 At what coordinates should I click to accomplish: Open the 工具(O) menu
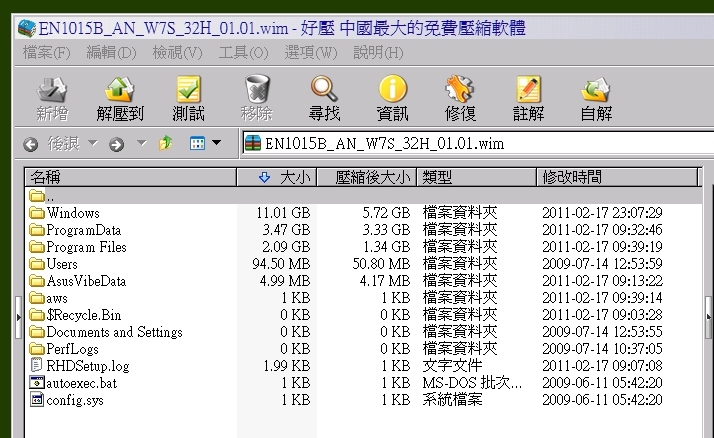tap(243, 53)
